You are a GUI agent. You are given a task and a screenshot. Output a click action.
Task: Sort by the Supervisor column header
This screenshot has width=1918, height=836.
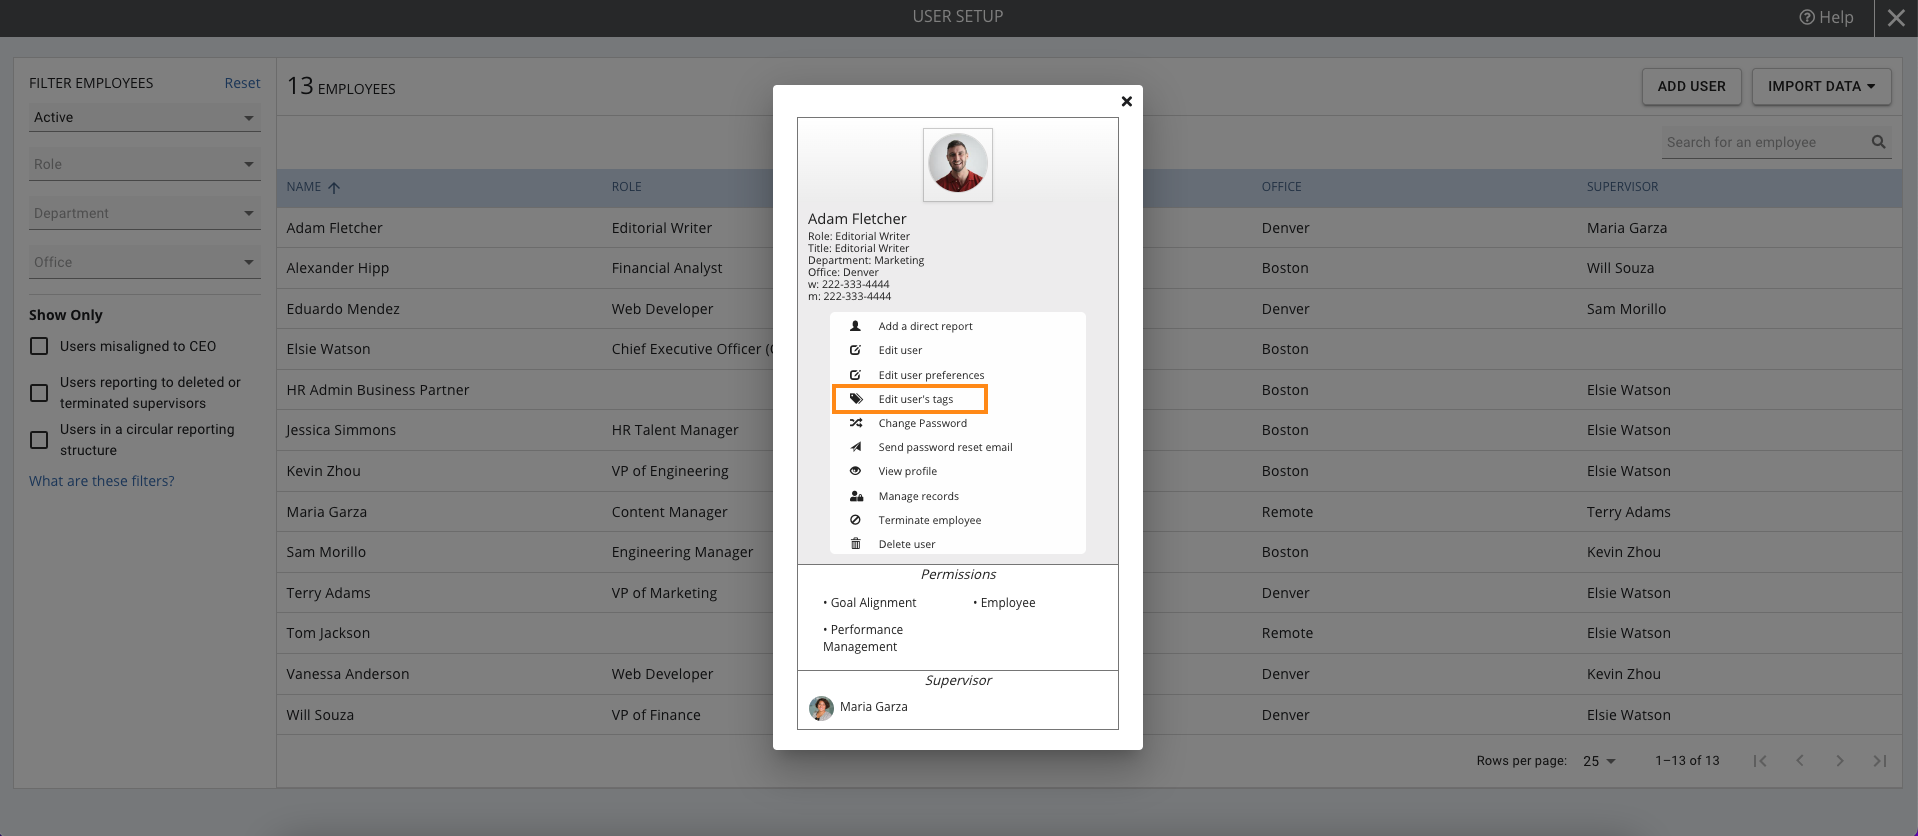click(1622, 187)
